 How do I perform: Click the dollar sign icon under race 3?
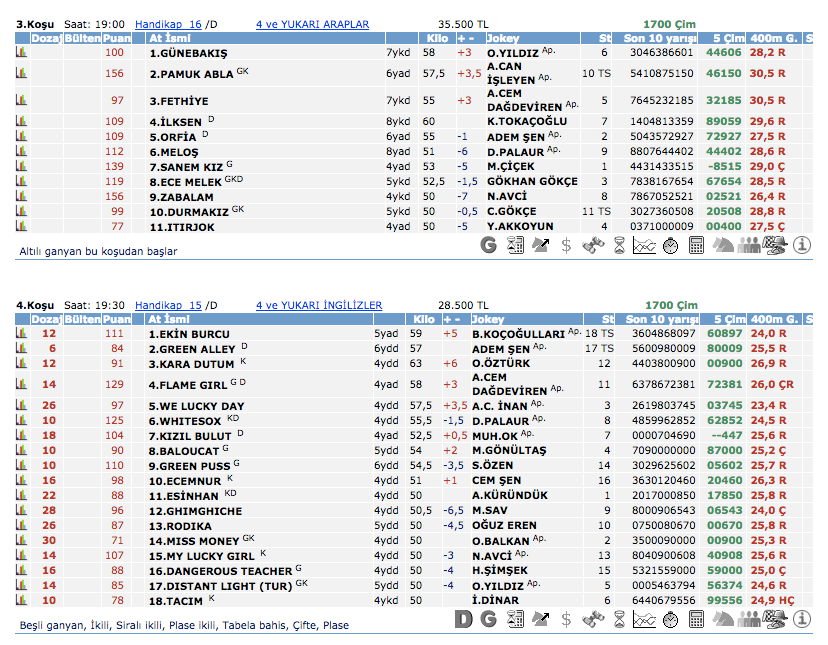[x=567, y=245]
